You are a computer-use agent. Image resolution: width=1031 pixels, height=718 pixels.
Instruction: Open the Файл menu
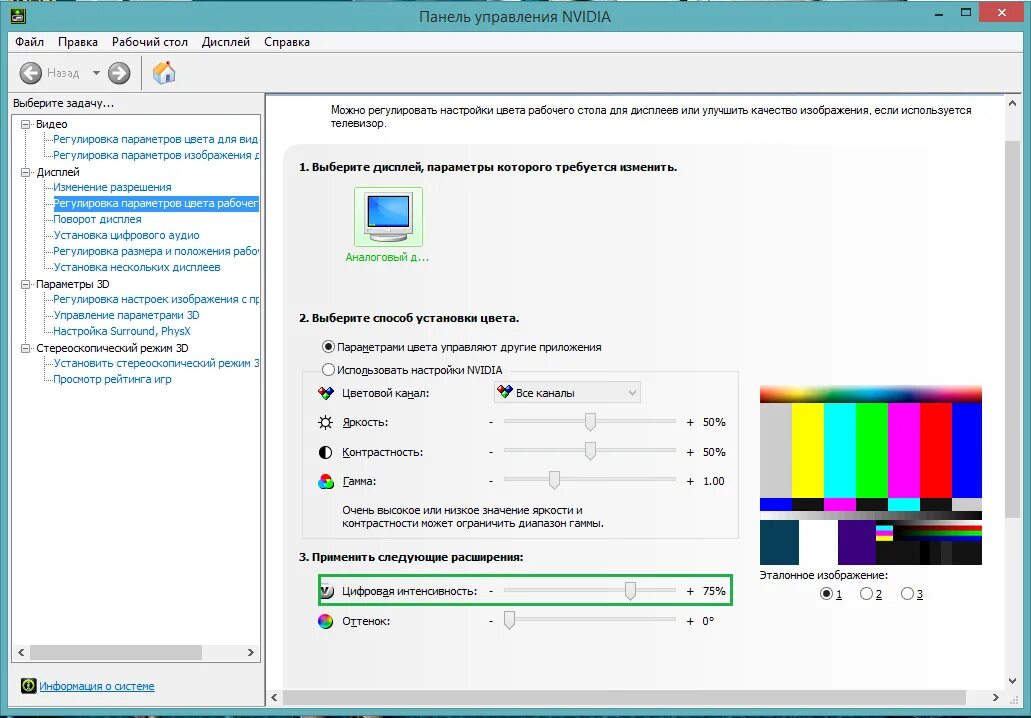pos(30,41)
